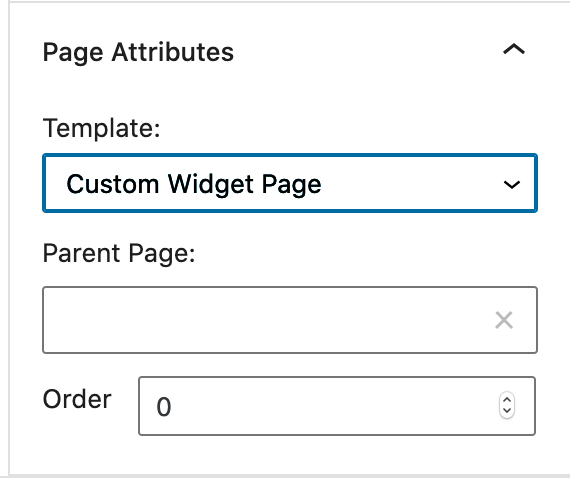Click the Order spinner control
Screen dimensions: 570x482
507,405
